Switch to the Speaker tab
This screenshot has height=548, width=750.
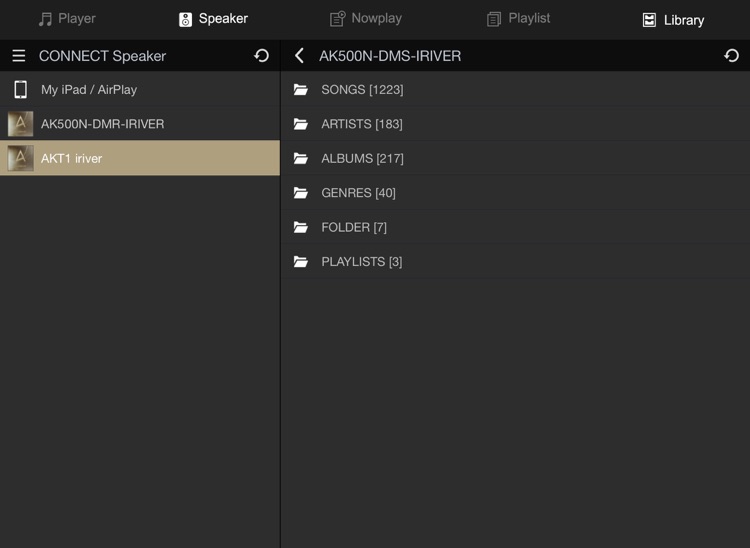pyautogui.click(x=213, y=19)
